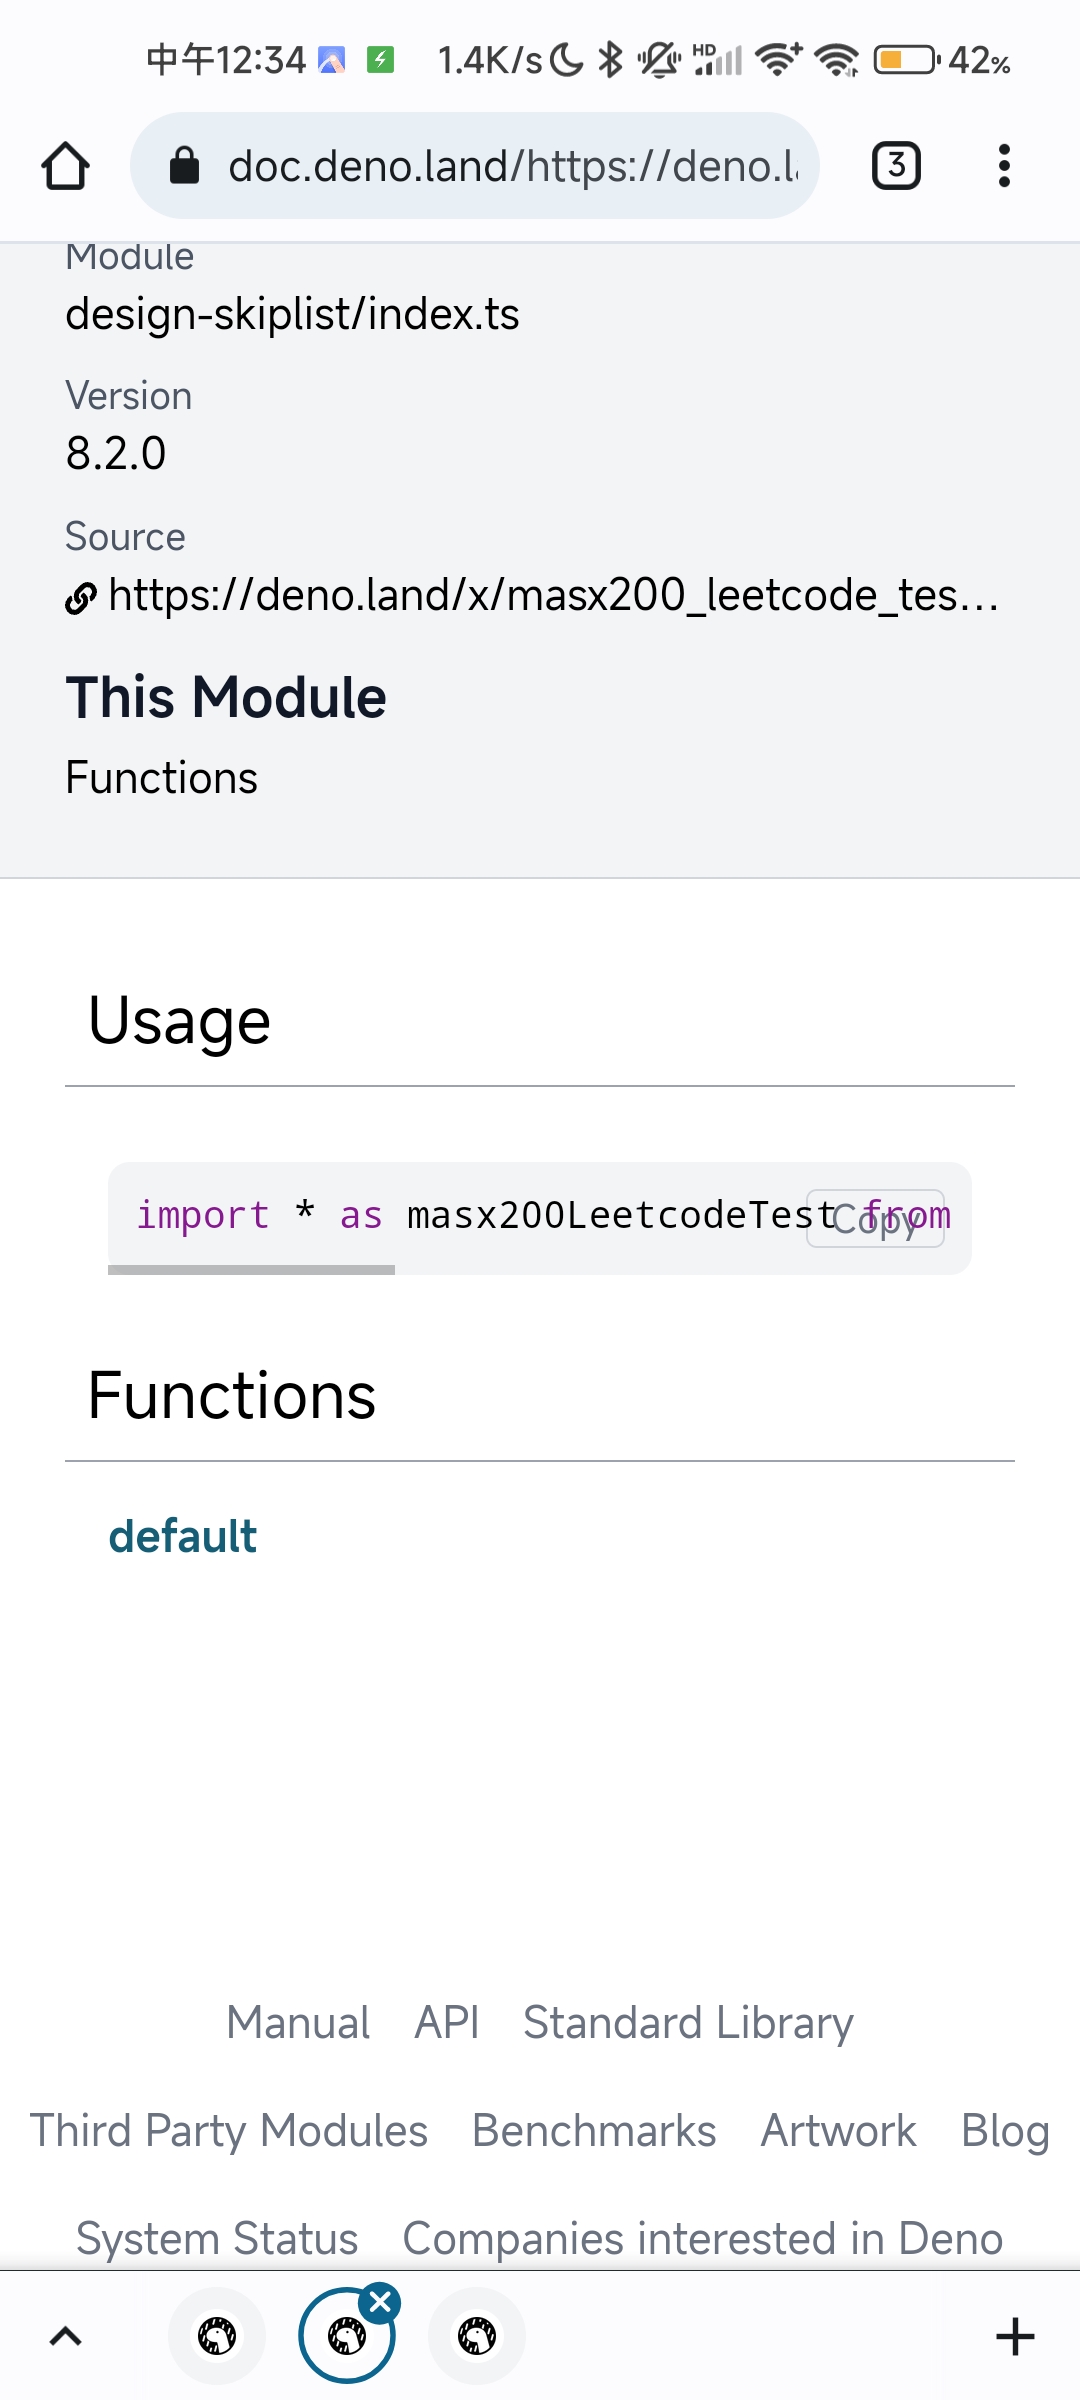Image resolution: width=1080 pixels, height=2400 pixels.
Task: Open the tab counter showing 3 tabs
Action: tap(895, 165)
